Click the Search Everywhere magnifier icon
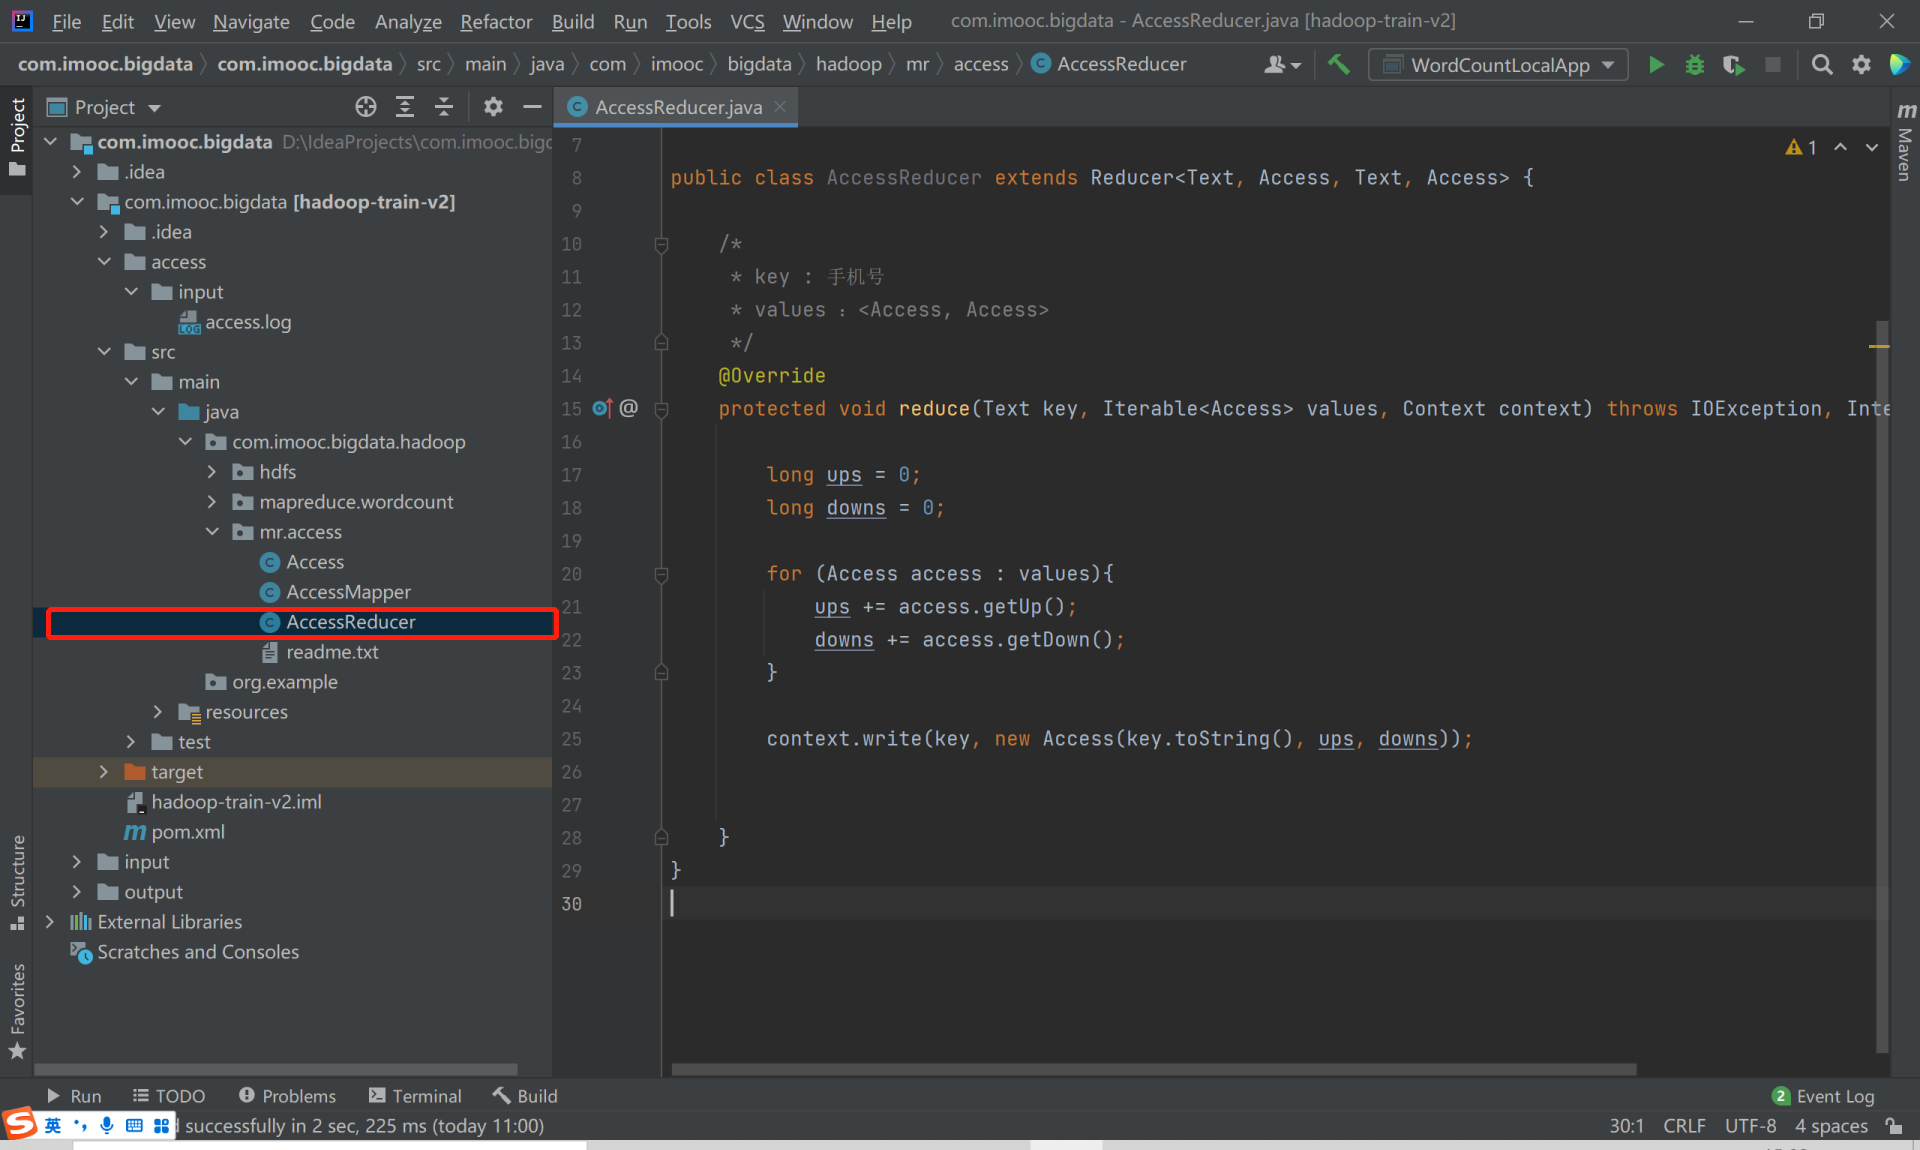Image resolution: width=1920 pixels, height=1150 pixels. pyautogui.click(x=1822, y=65)
